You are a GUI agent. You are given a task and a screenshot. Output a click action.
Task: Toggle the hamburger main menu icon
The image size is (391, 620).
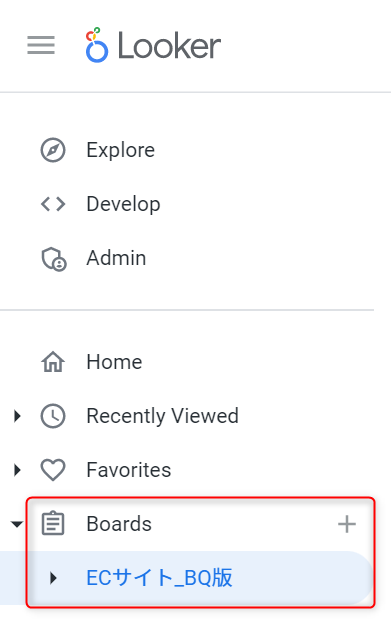tap(41, 45)
